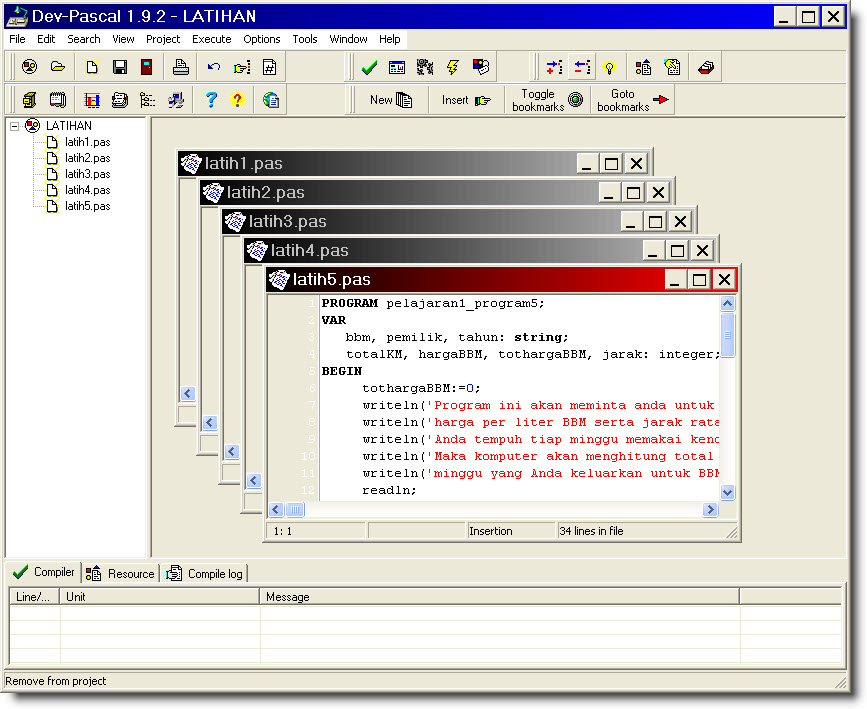Click the colored squares tag icon

(480, 67)
